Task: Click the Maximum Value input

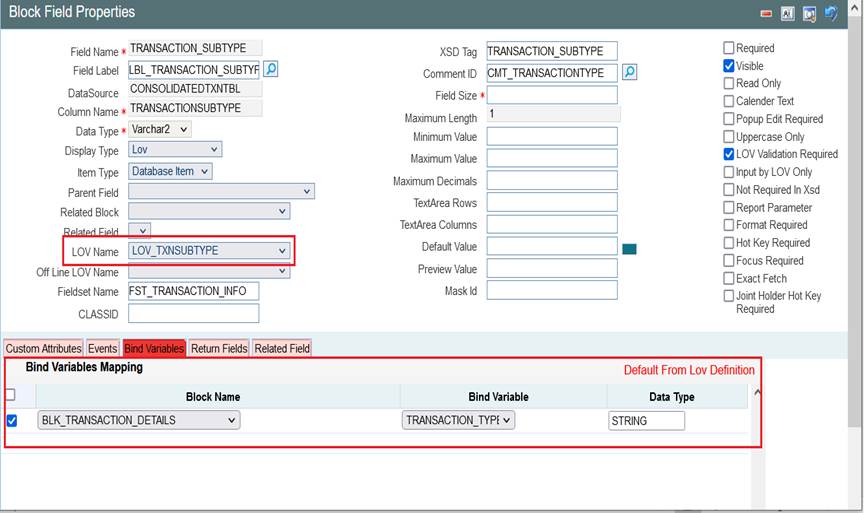Action: (552, 158)
